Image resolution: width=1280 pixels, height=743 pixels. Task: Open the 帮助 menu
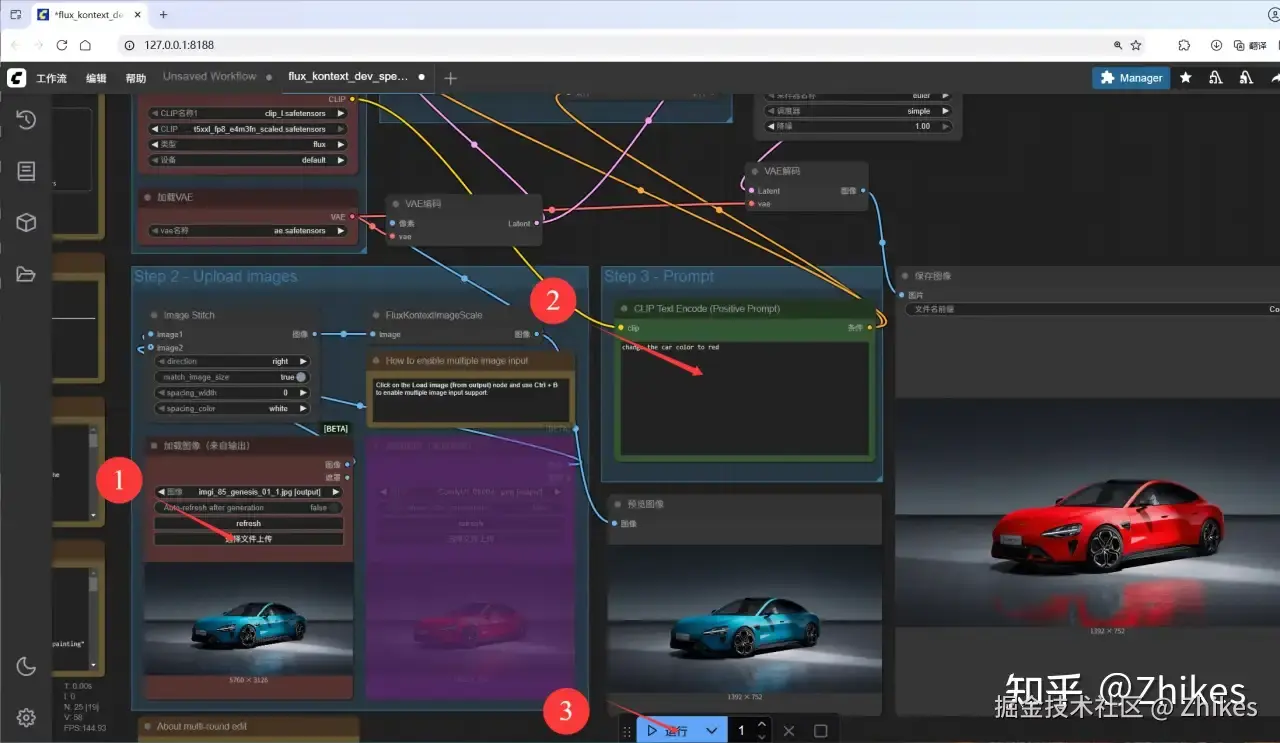(136, 78)
